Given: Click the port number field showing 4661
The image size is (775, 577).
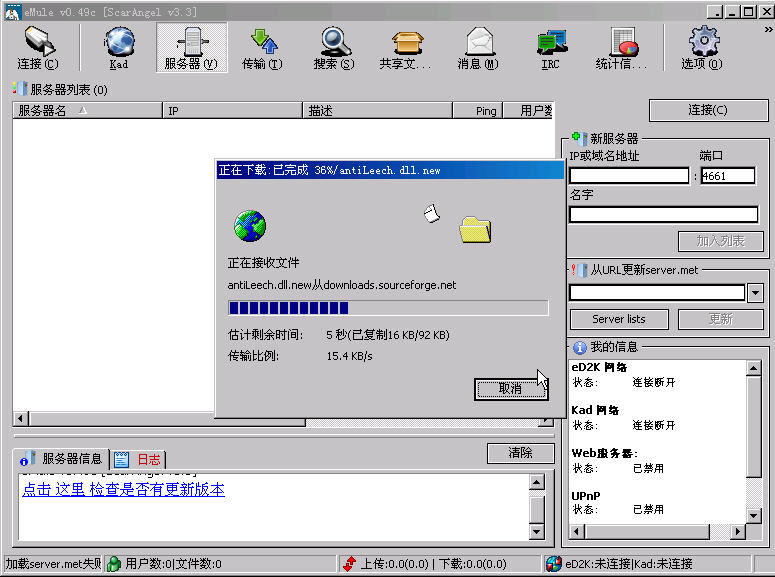Looking at the screenshot, I should pos(728,176).
